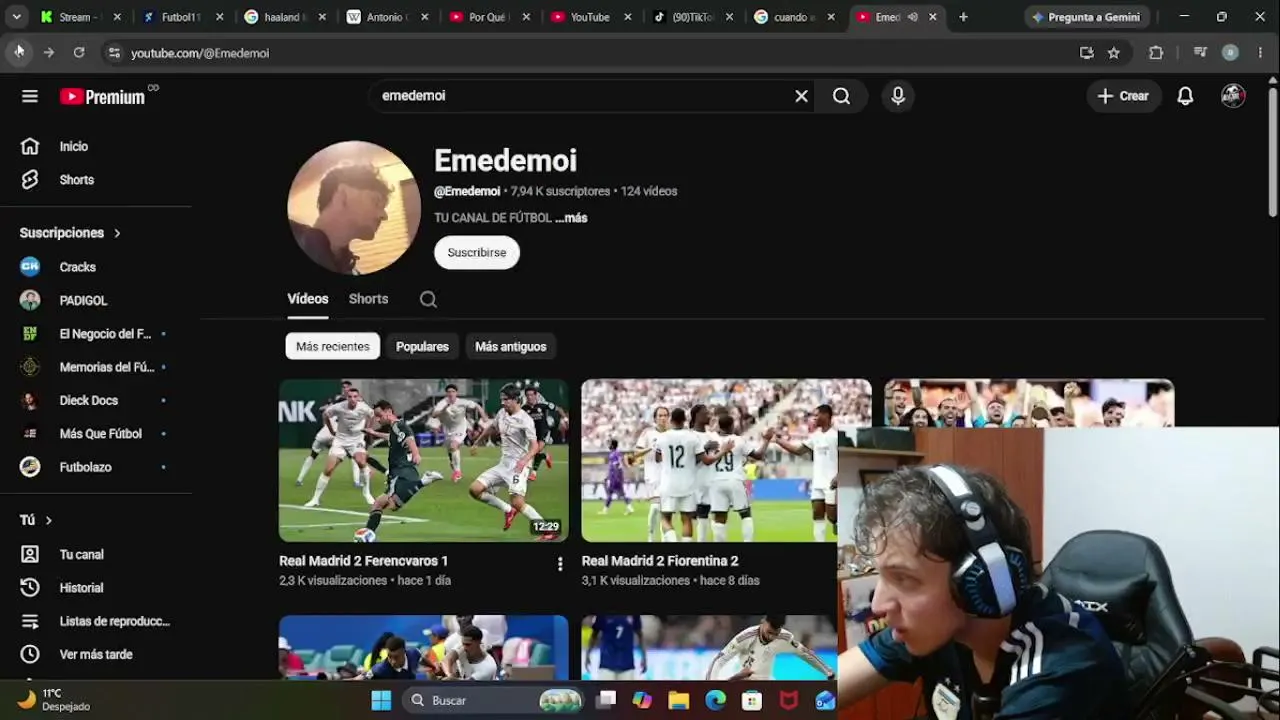Screen dimensions: 1280x720
Task: Open Microsoft Store from taskbar
Action: [752, 700]
